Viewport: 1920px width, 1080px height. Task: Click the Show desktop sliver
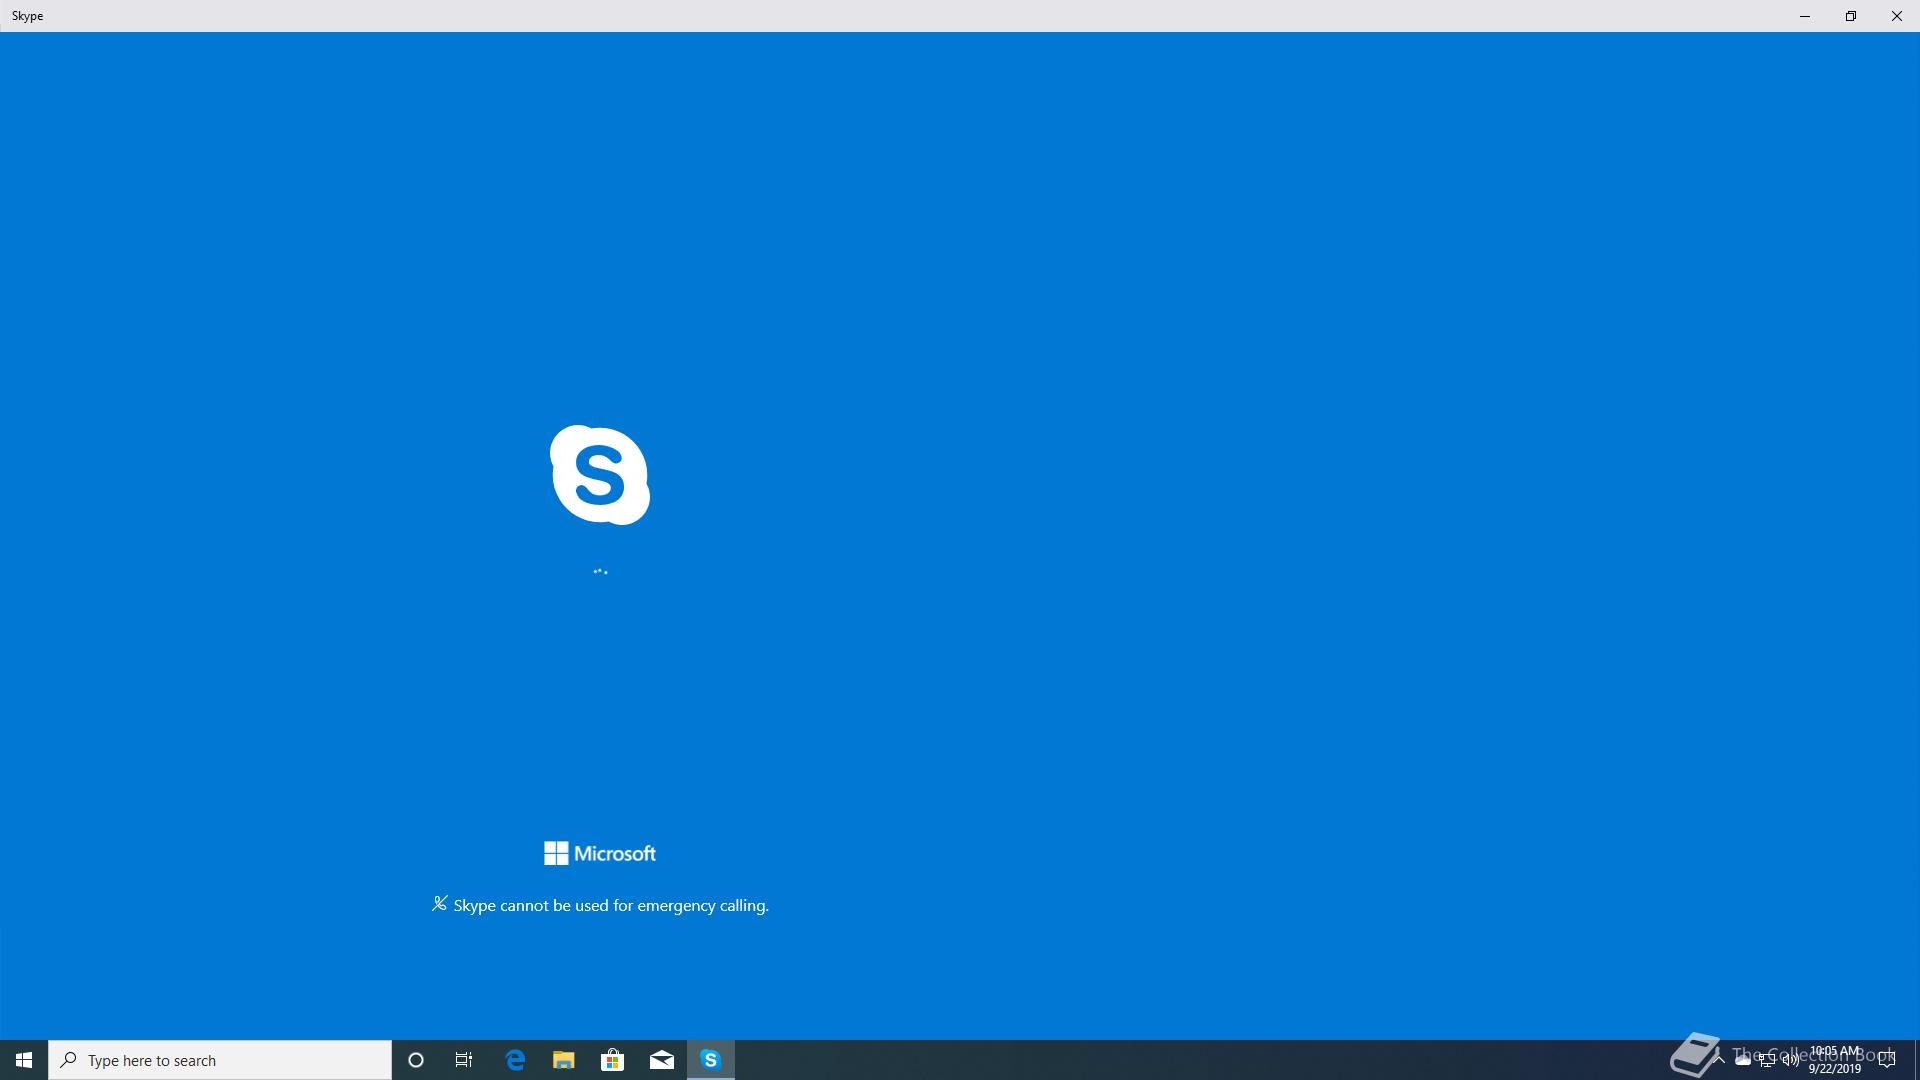1916,1060
